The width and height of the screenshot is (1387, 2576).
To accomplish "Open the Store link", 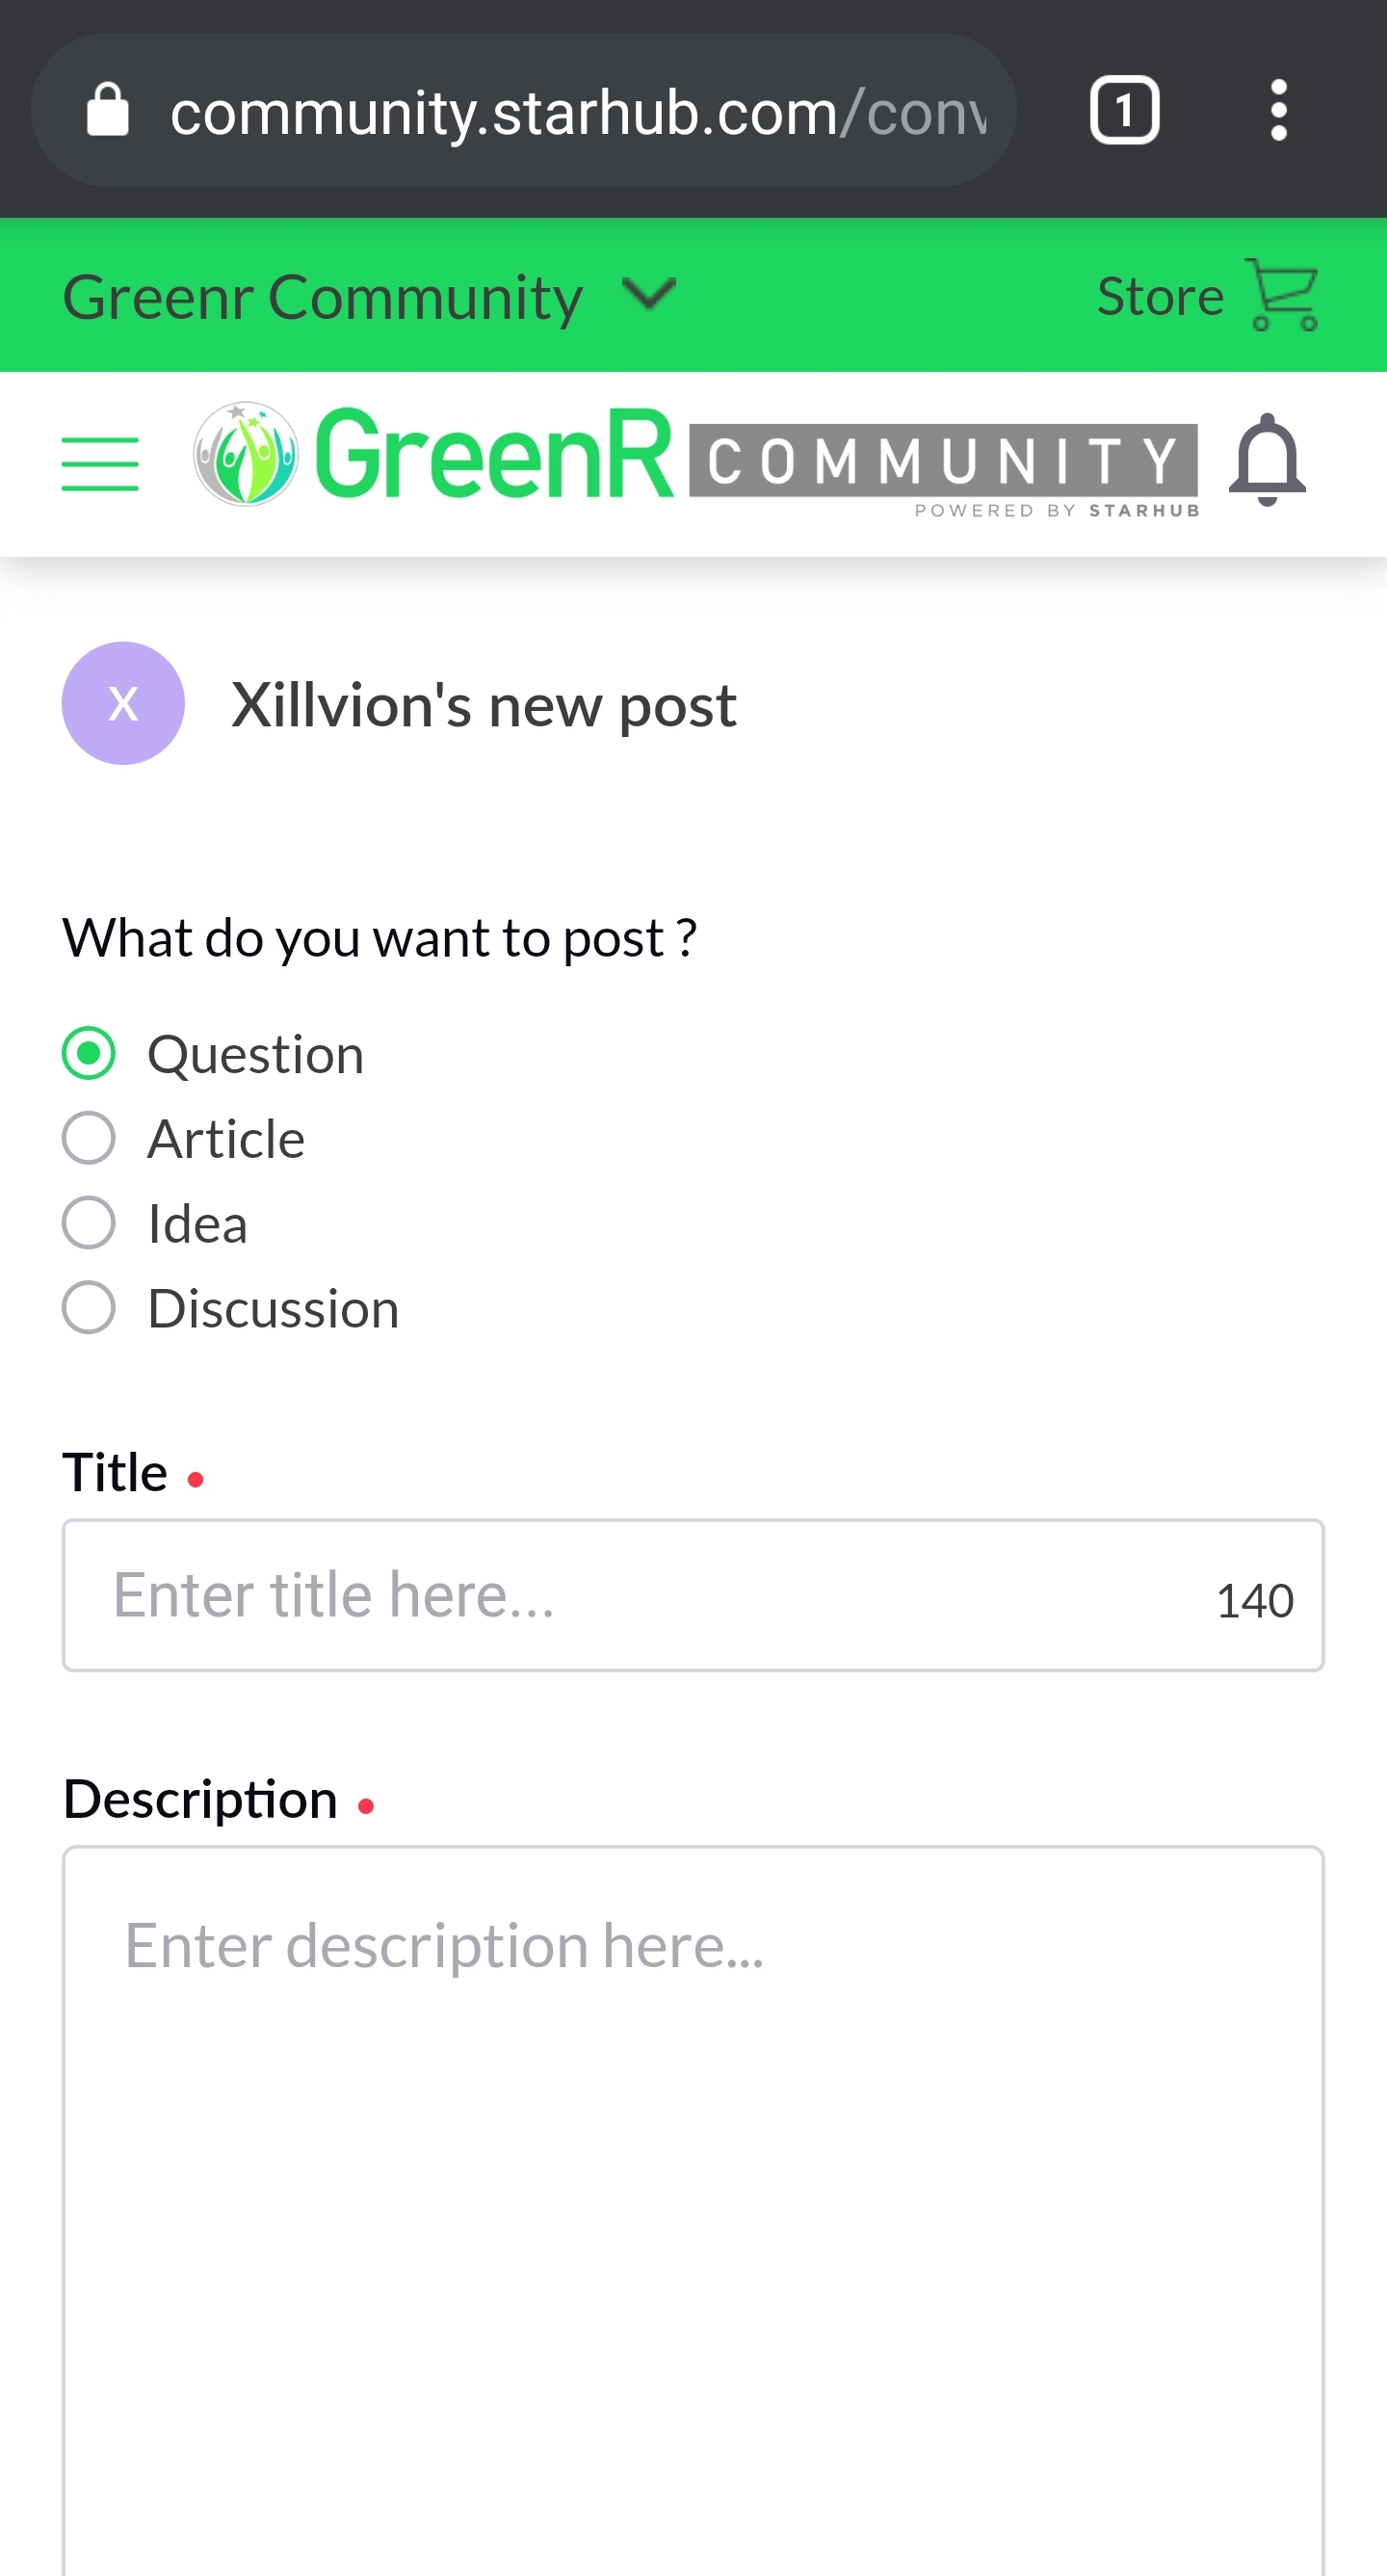I will click(1160, 296).
